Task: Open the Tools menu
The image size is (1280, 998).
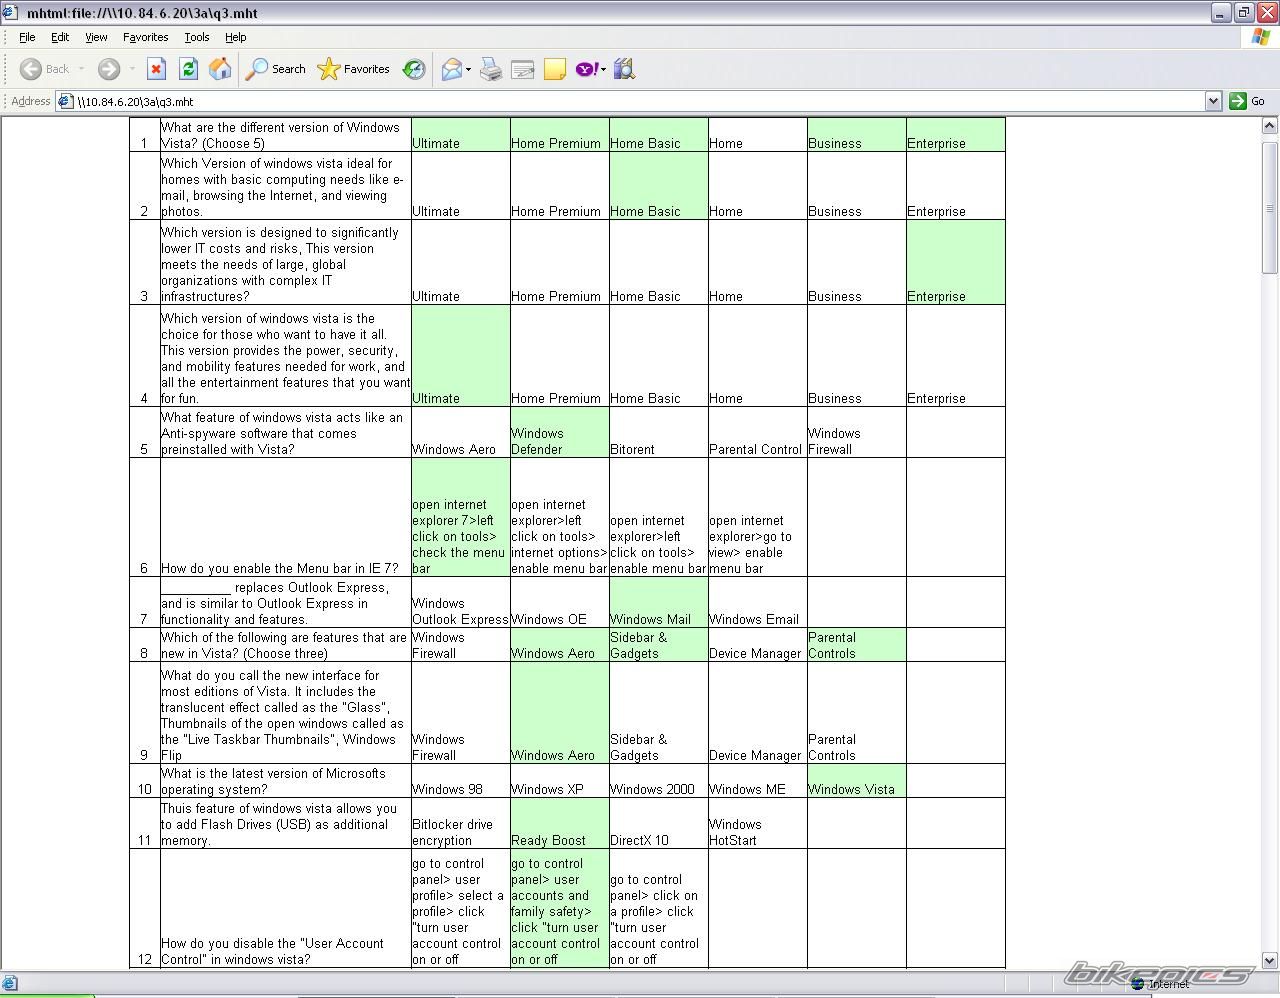Action: [x=197, y=37]
